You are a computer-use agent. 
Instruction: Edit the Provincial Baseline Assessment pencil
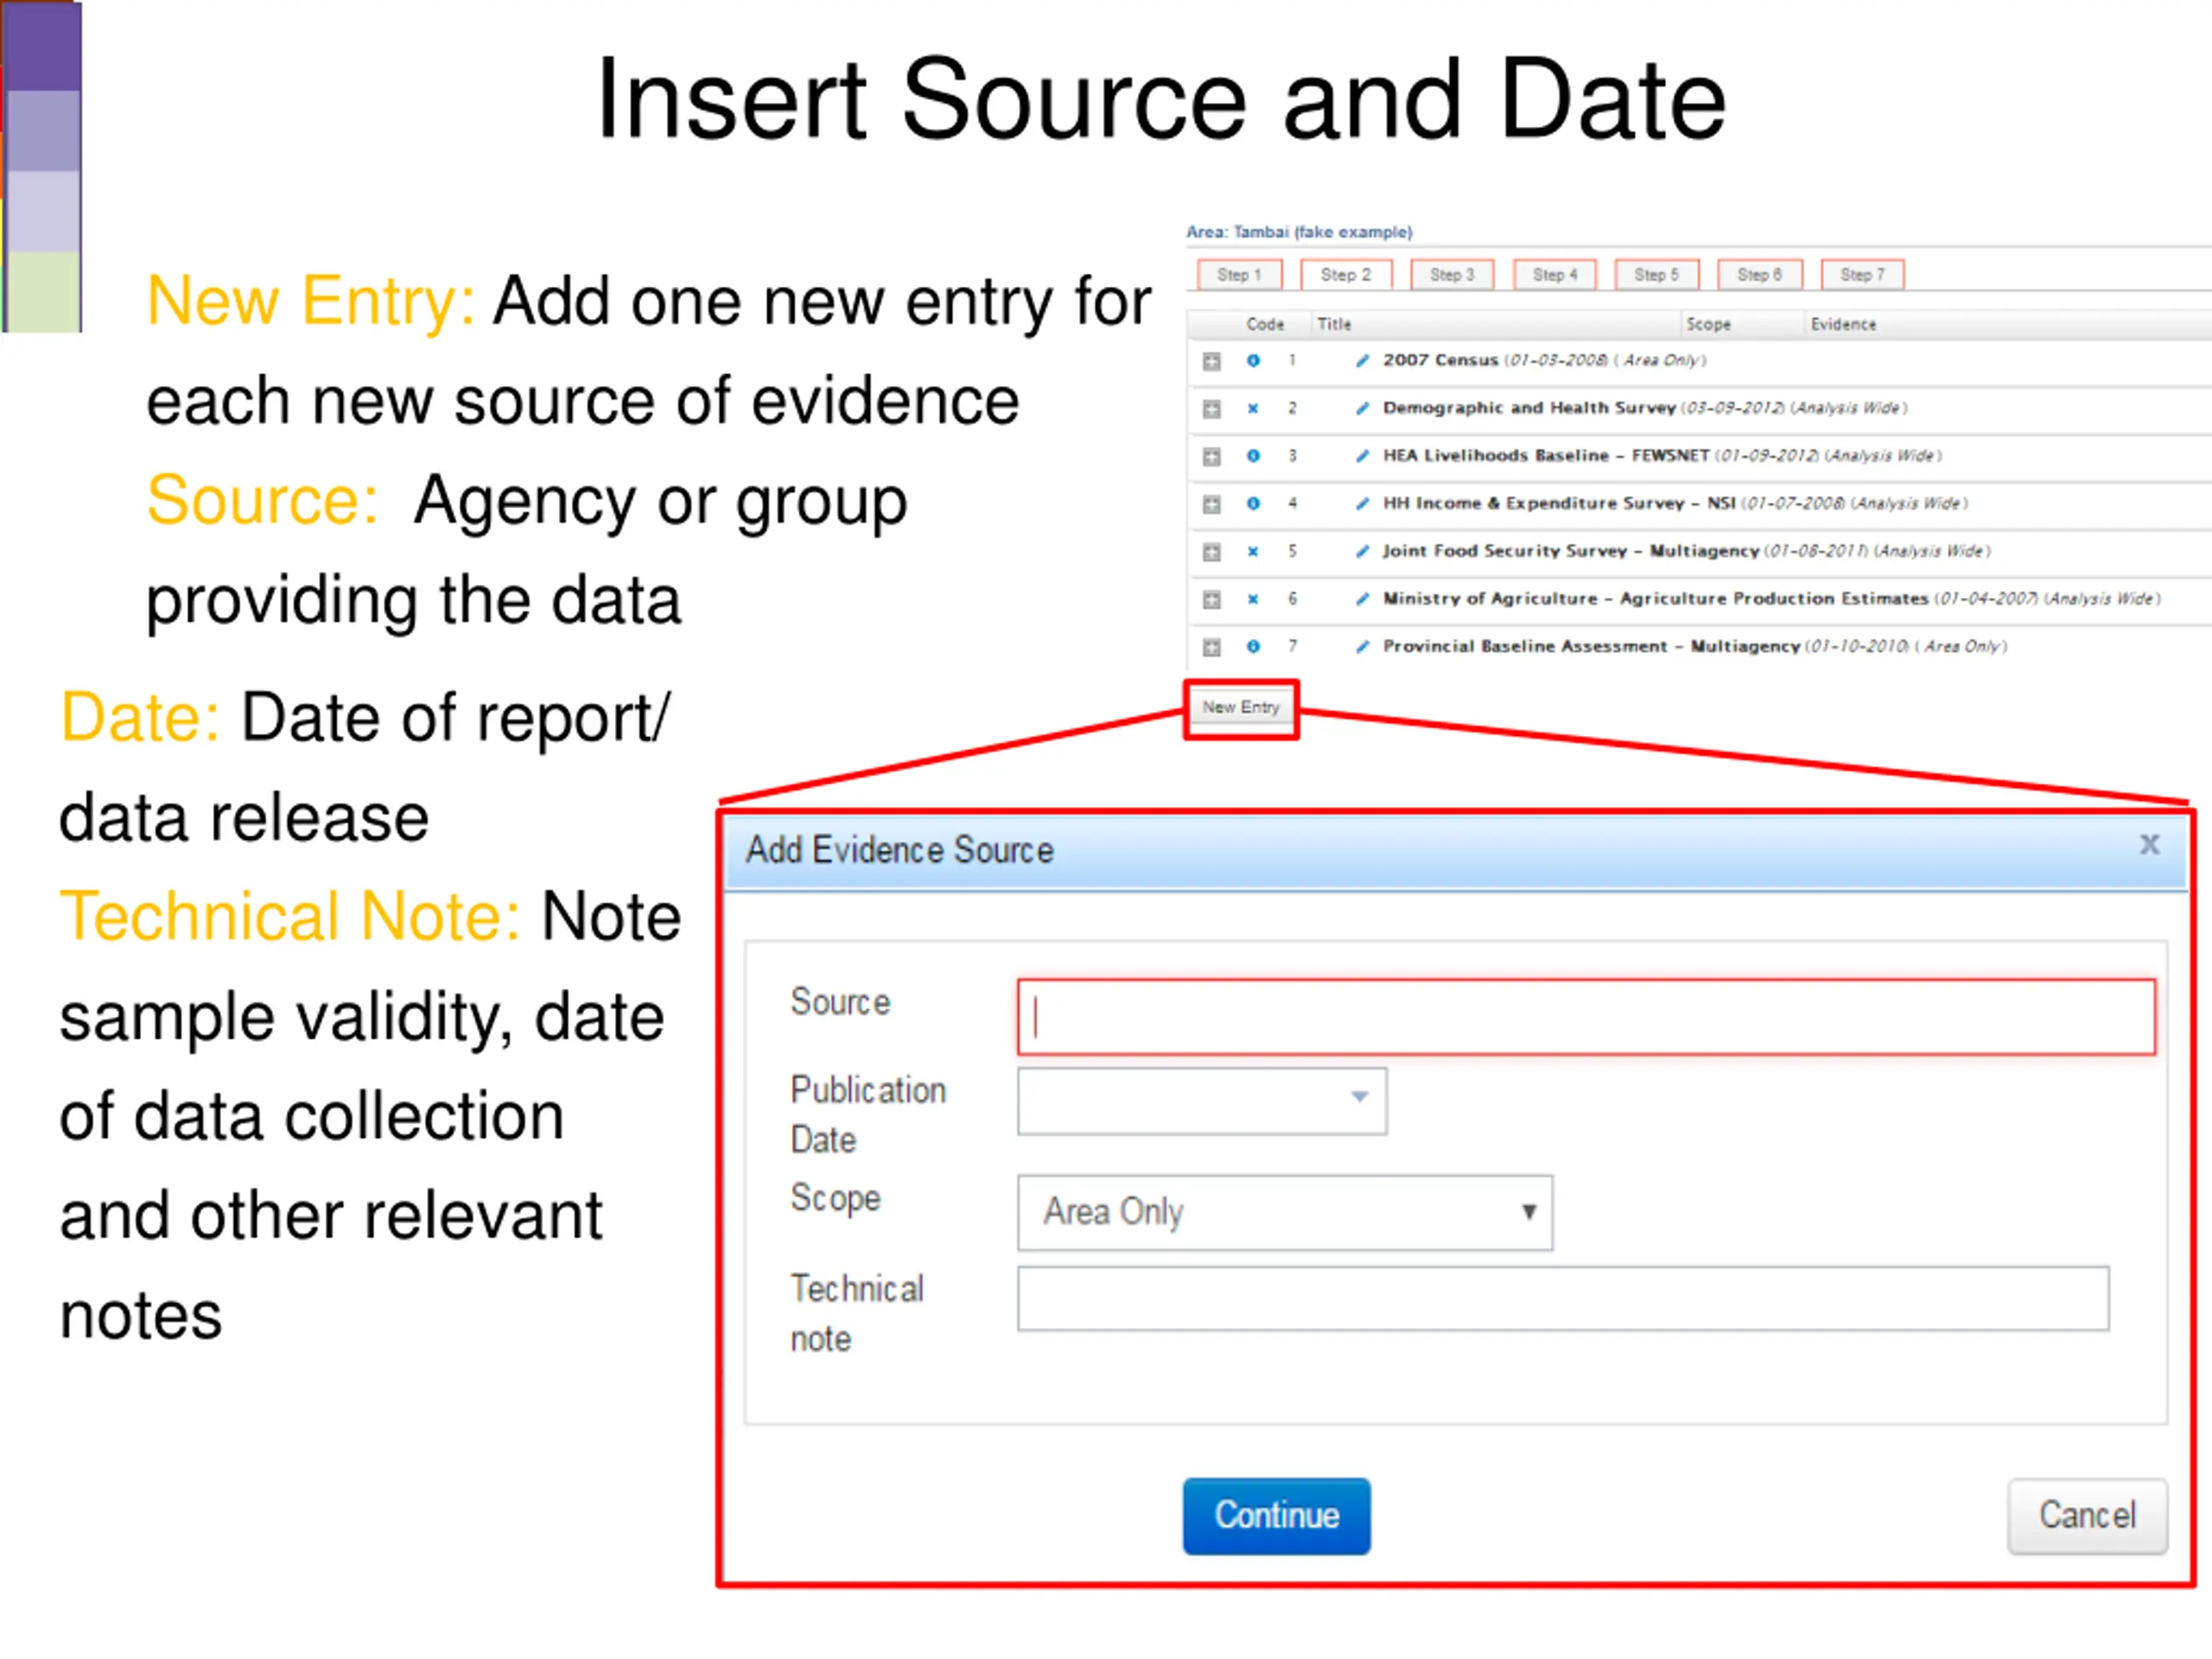1362,646
